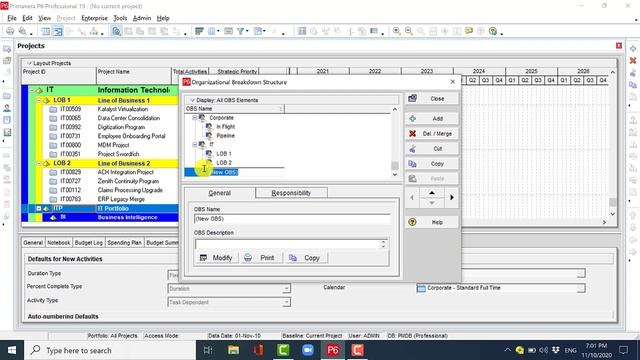Click the Office taskbar icon
The image size is (640, 360).
258,350
